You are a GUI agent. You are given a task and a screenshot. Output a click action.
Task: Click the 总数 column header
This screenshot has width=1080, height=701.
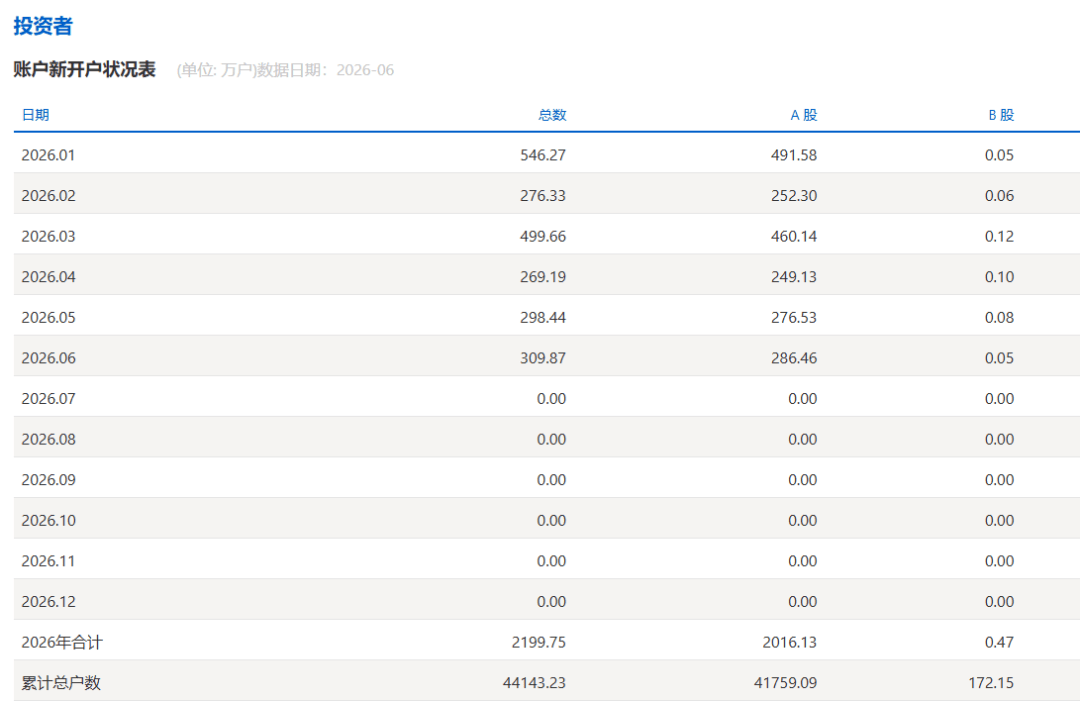click(552, 115)
